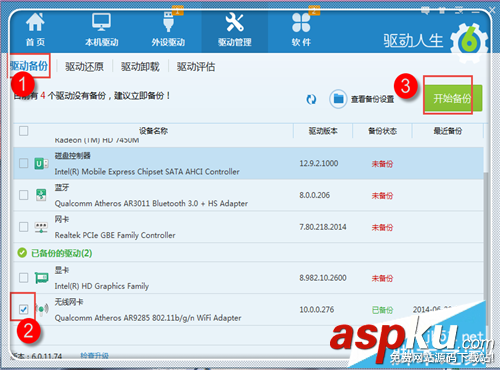
Task: Click version 8.0.0.206 cell
Action: point(314,195)
